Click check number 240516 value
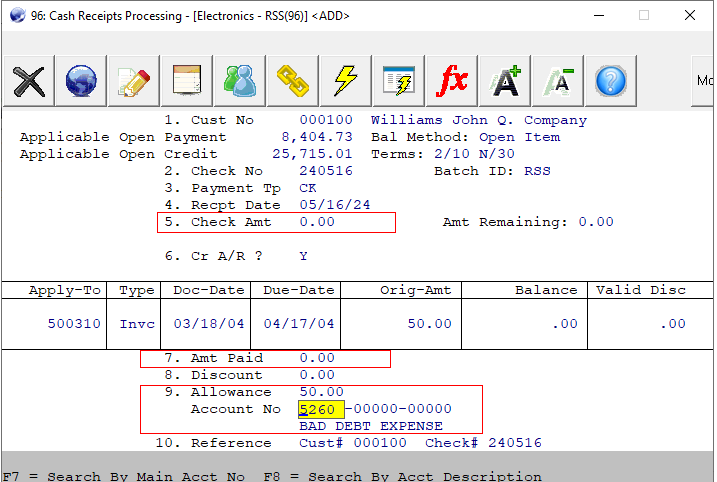Image resolution: width=717 pixels, height=482 pixels. (x=326, y=171)
